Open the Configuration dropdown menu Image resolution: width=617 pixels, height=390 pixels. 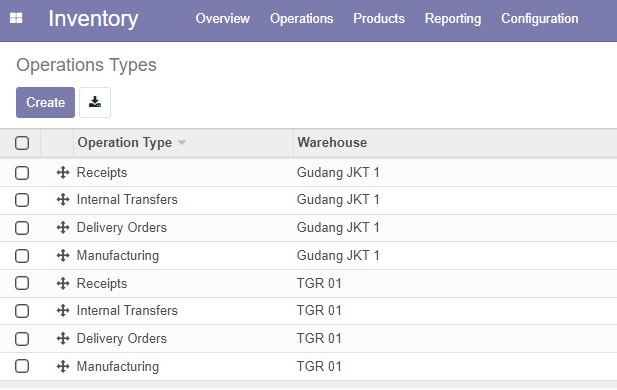tap(539, 18)
